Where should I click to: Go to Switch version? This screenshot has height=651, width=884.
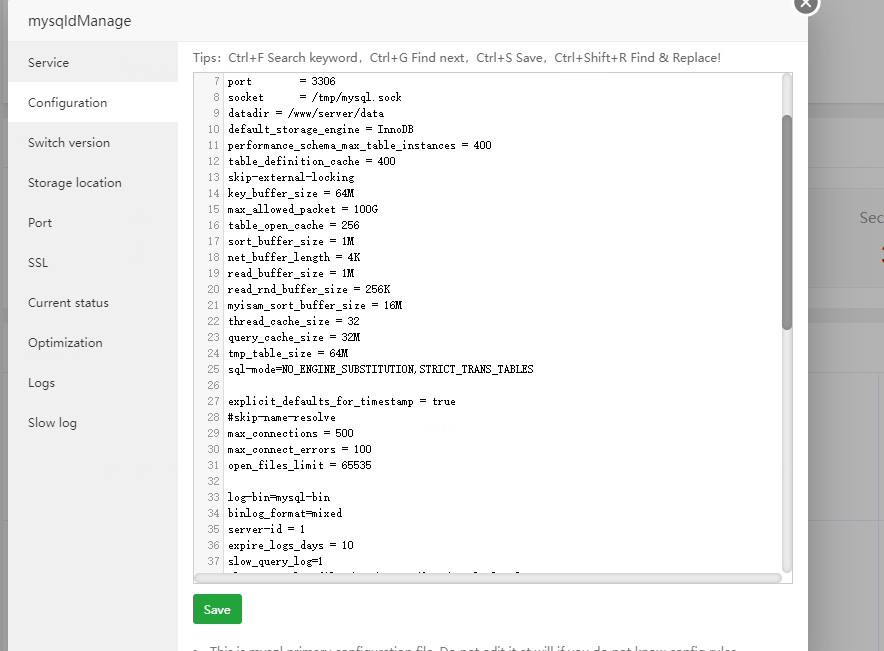[69, 143]
